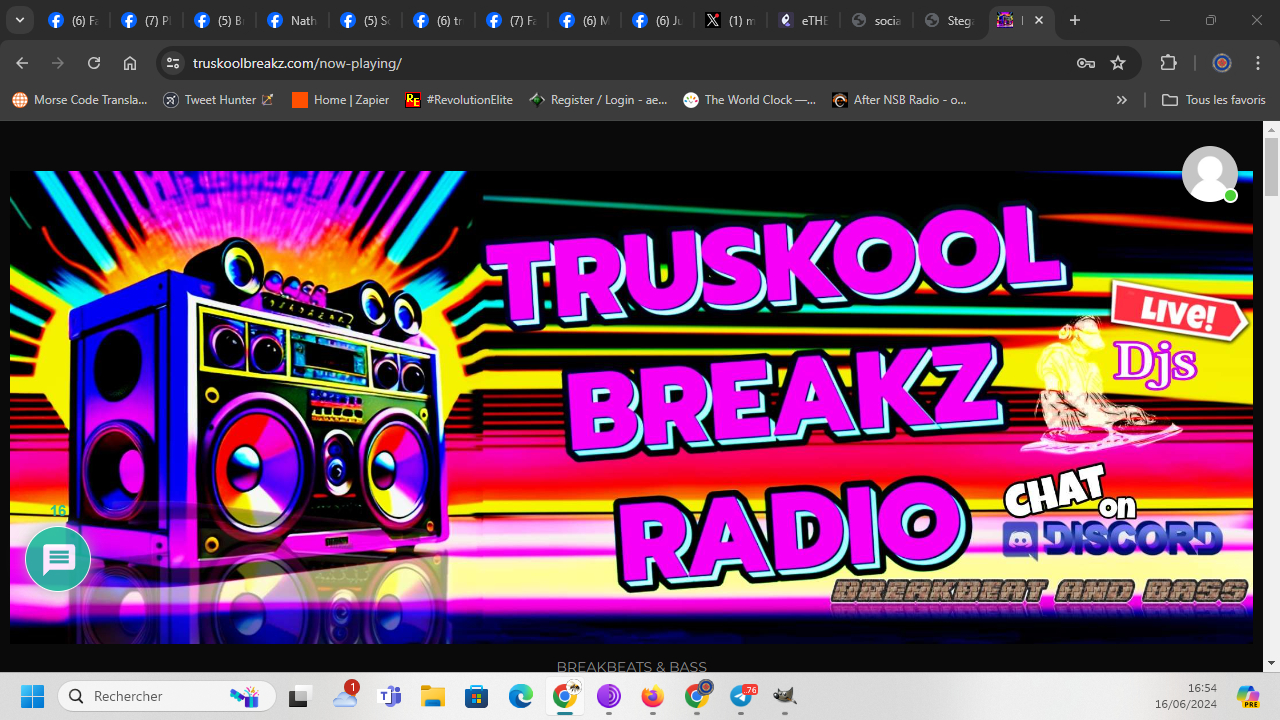
Task: Switch to the socia tab
Action: [875, 20]
